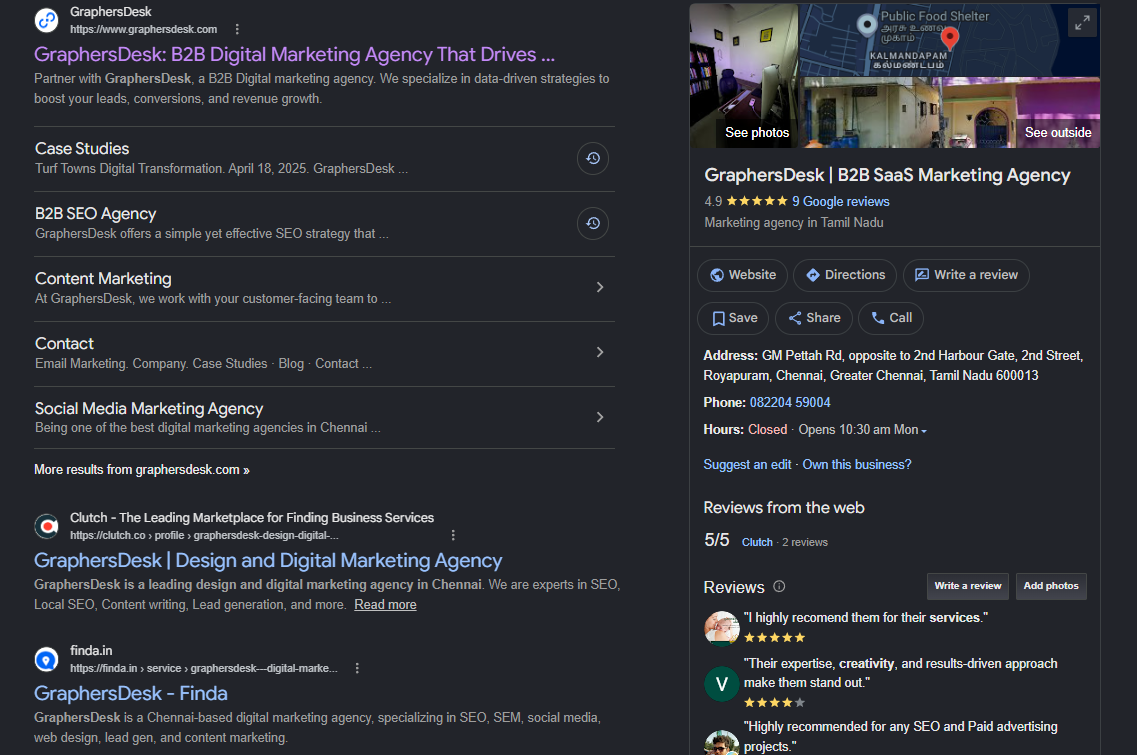The width and height of the screenshot is (1137, 755).
Task: Click Add photos button
Action: click(x=1051, y=586)
